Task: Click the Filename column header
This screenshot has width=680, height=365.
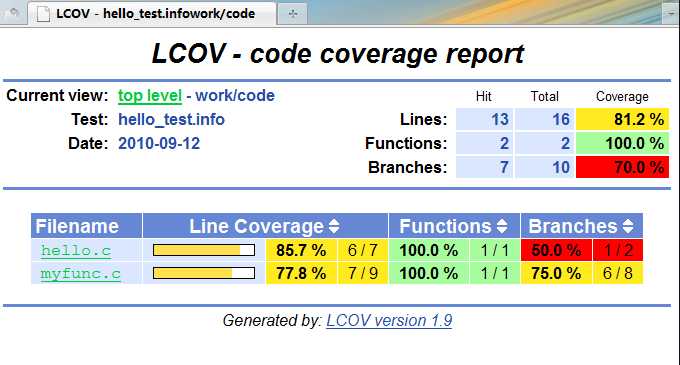Action: coord(86,226)
